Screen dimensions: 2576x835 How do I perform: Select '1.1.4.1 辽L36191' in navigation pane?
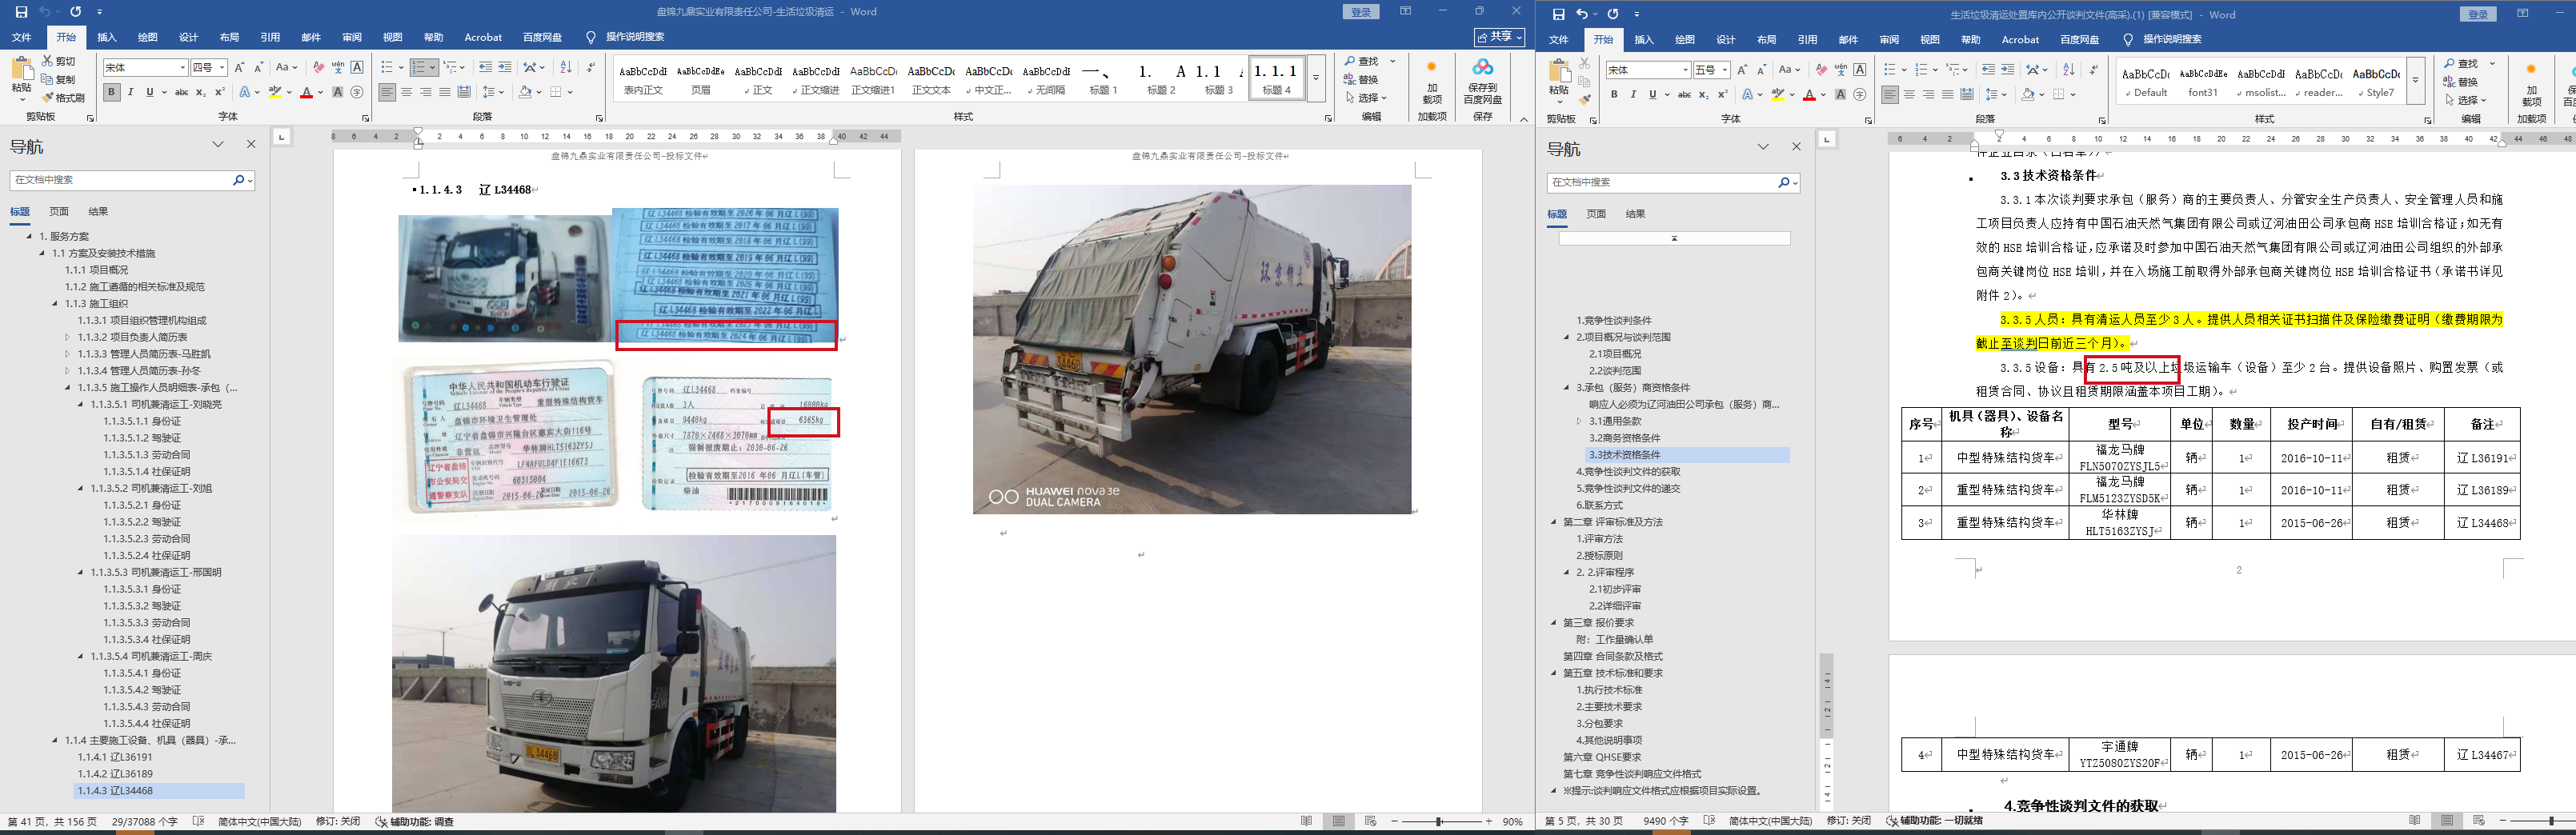click(115, 757)
